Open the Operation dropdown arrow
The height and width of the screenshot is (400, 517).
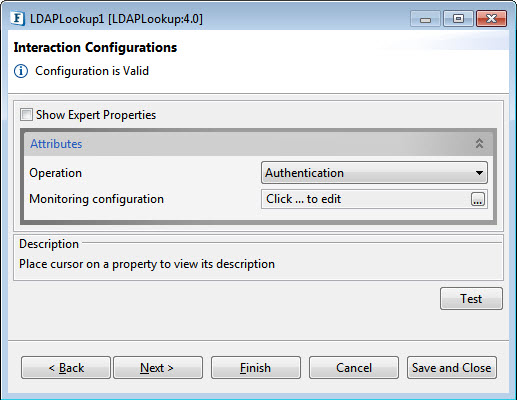click(479, 173)
